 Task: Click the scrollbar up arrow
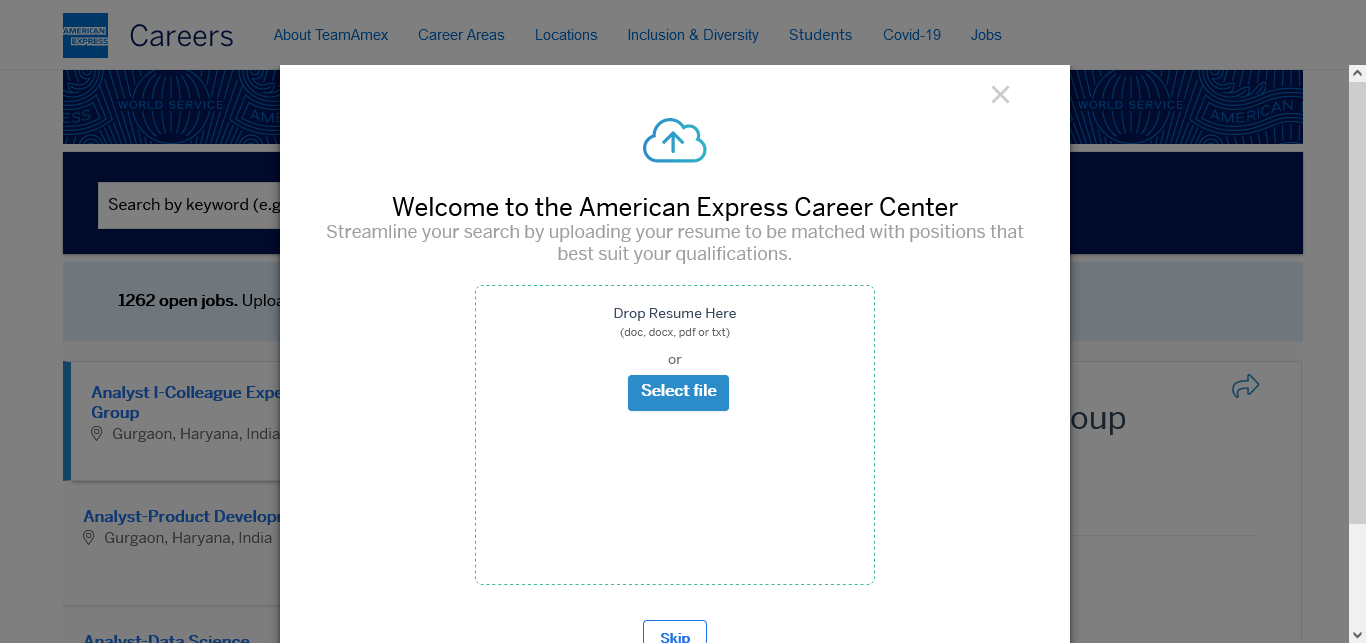(x=1357, y=73)
